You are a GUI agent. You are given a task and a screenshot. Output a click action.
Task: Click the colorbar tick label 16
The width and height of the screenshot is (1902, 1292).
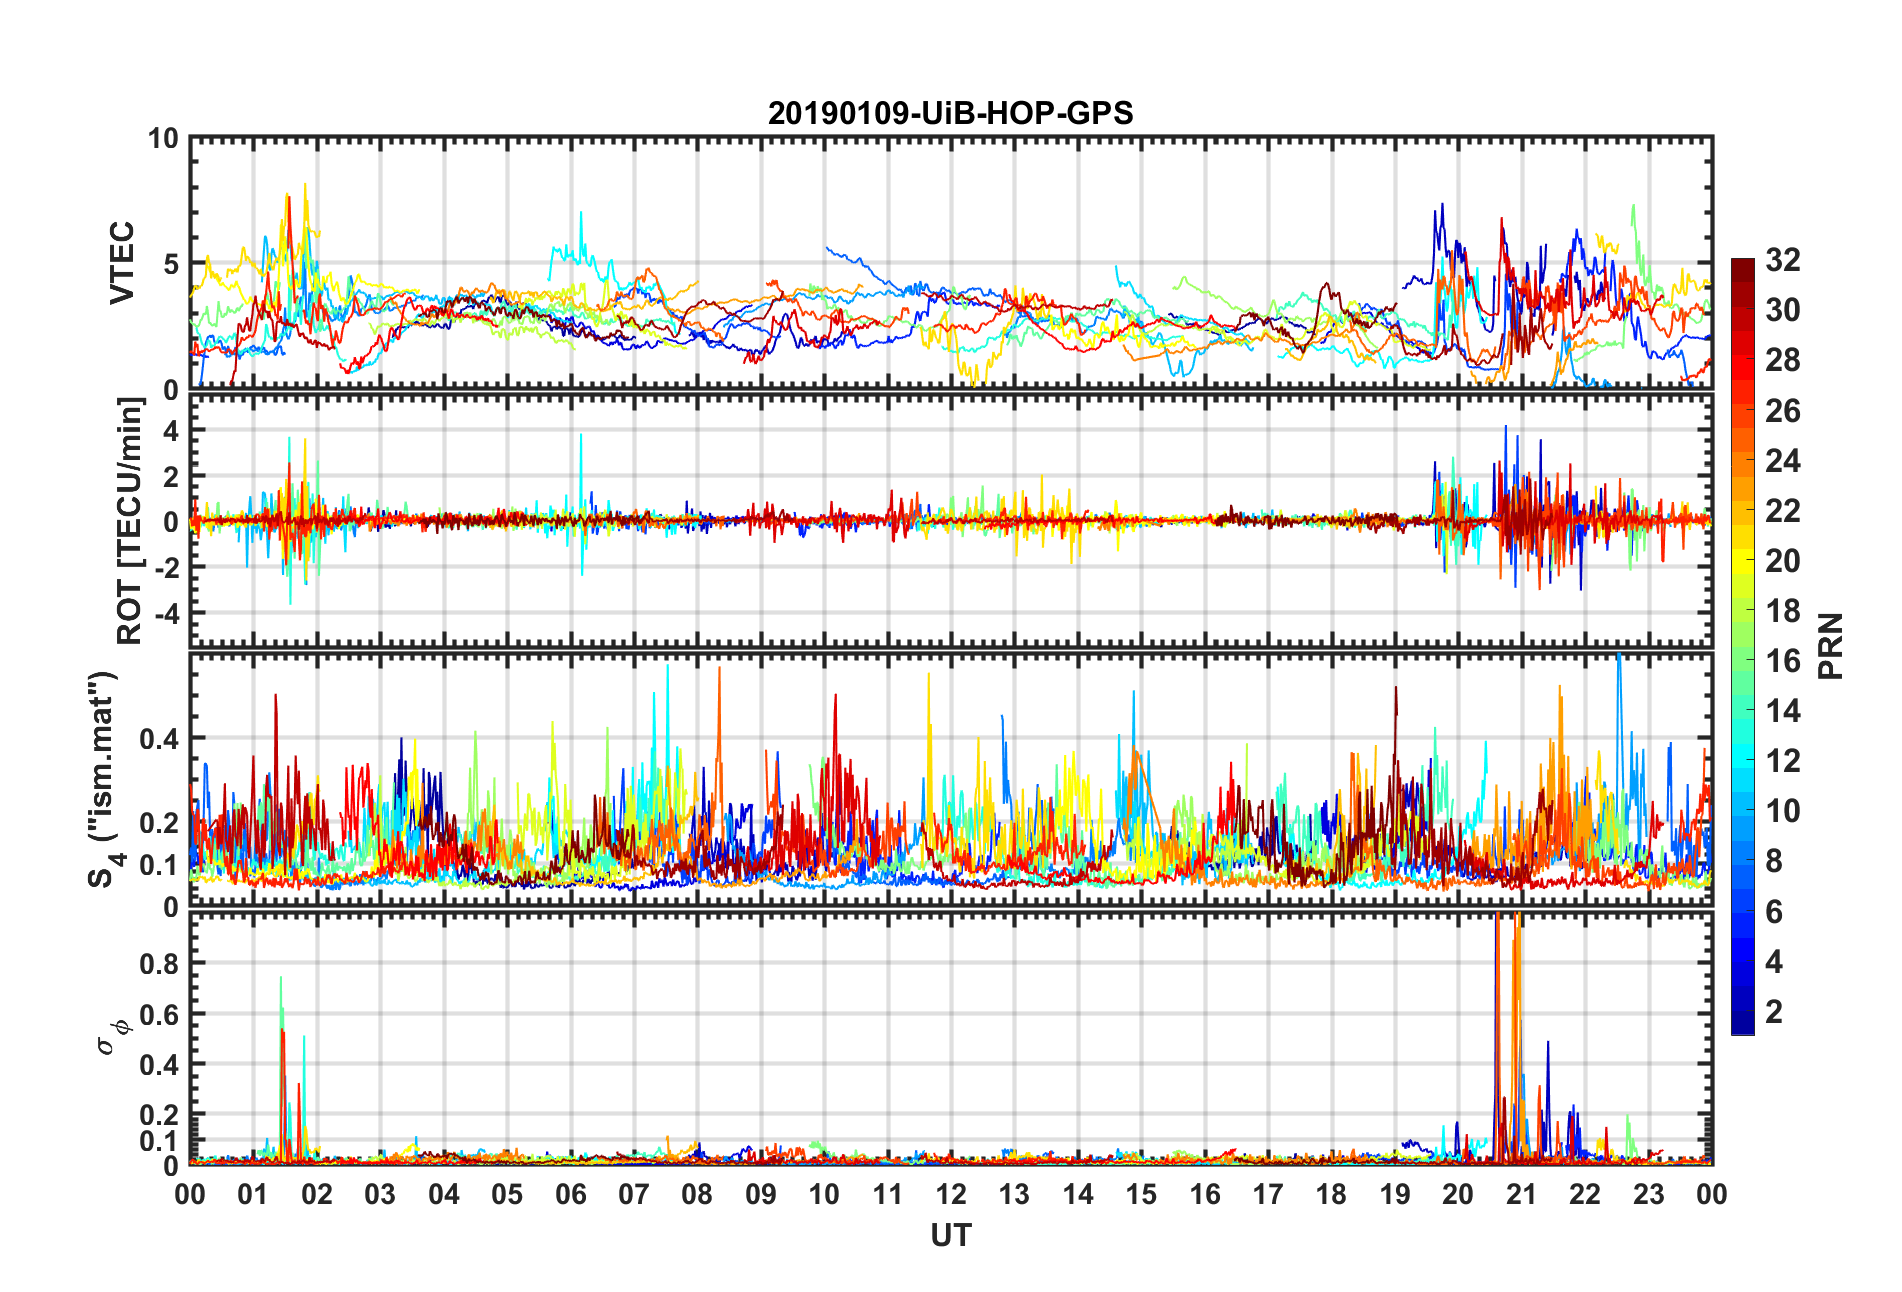tap(1782, 661)
